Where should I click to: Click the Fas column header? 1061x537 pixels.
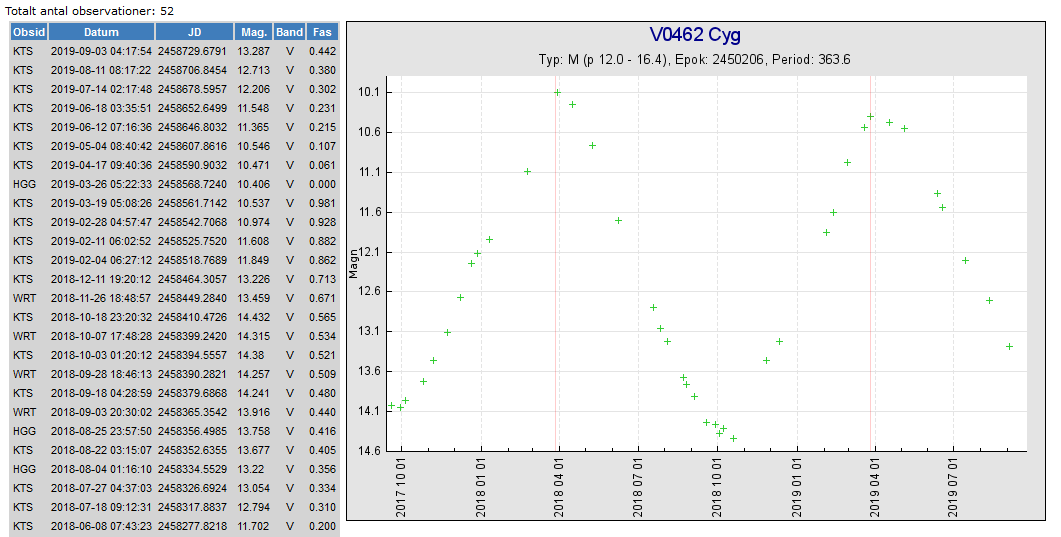tap(322, 32)
